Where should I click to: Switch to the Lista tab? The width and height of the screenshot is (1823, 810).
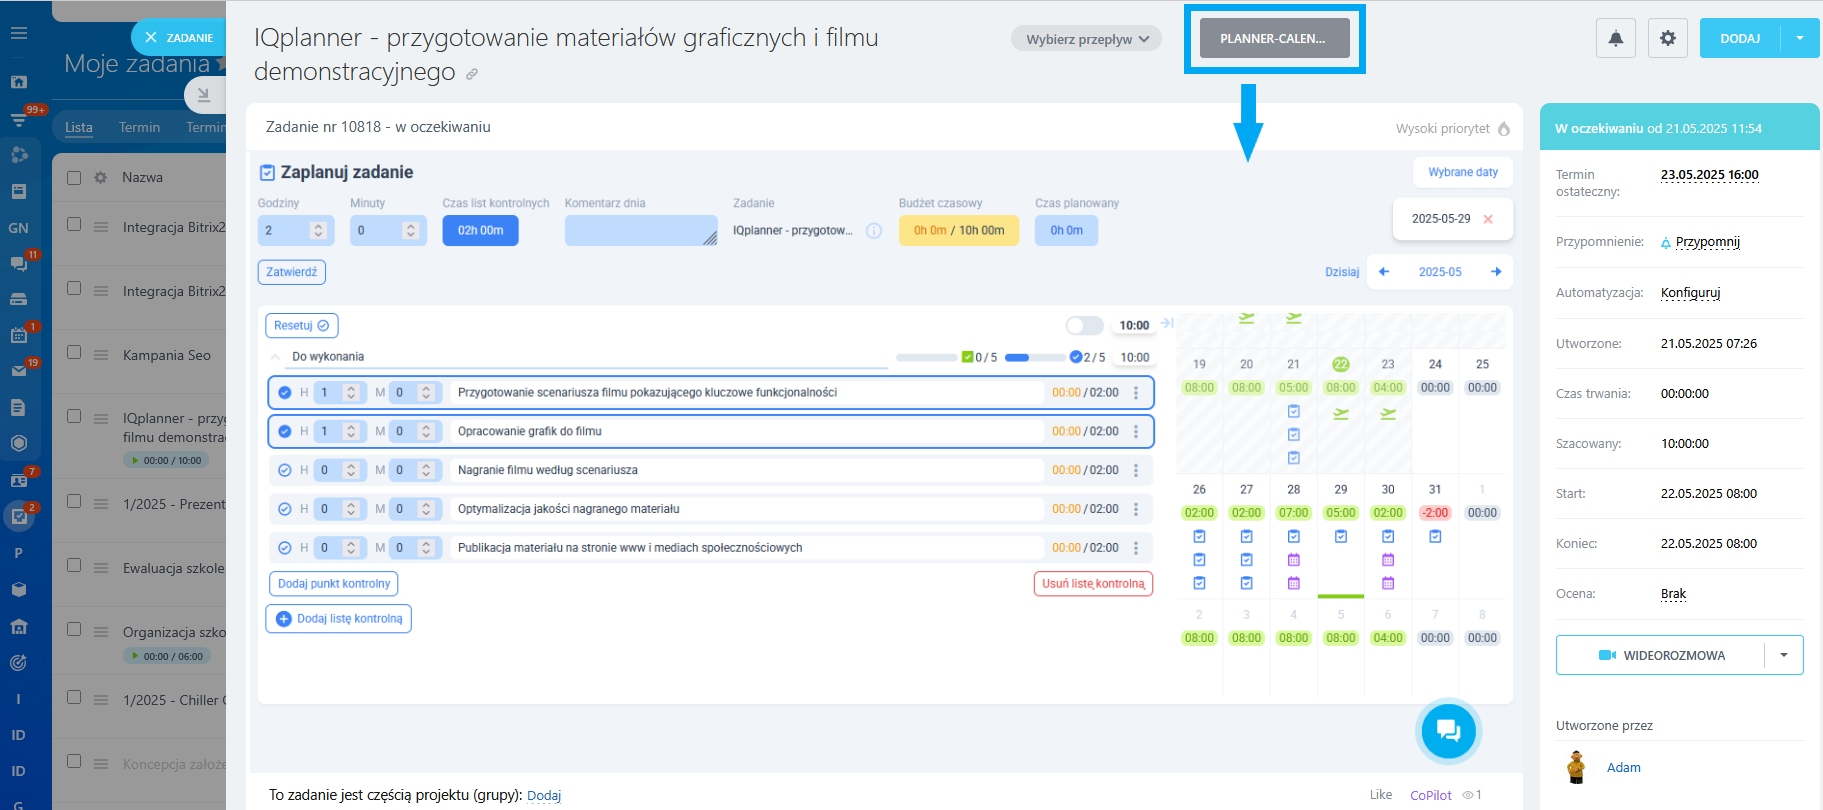79,127
